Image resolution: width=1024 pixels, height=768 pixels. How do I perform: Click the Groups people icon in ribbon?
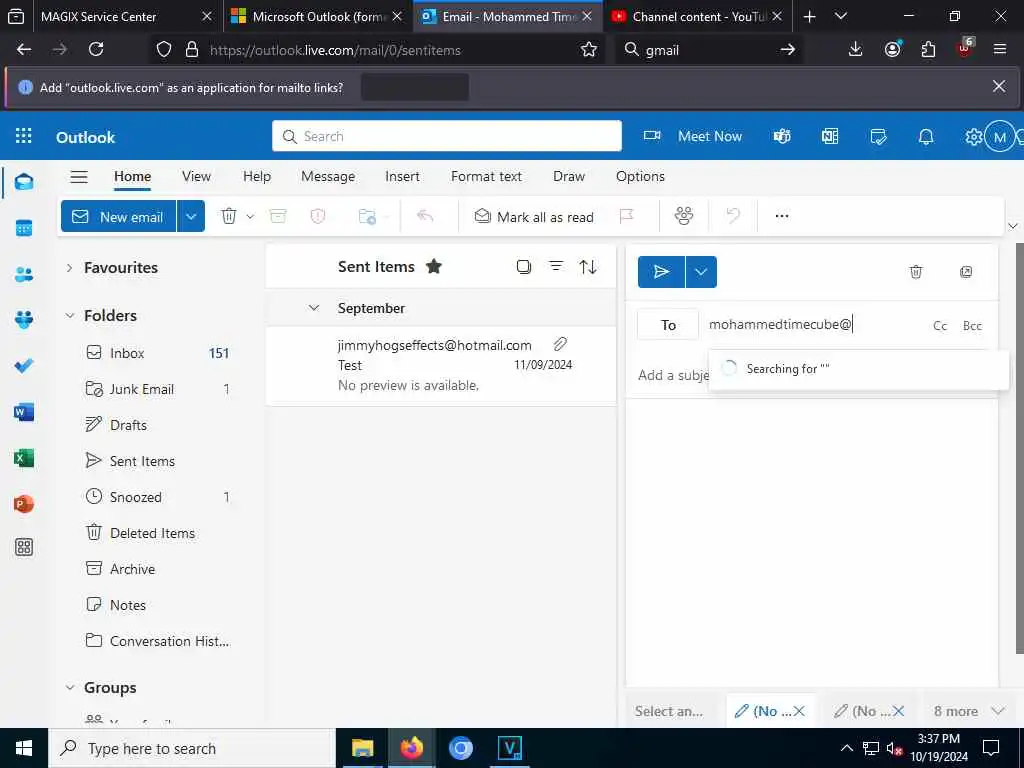[x=684, y=216]
